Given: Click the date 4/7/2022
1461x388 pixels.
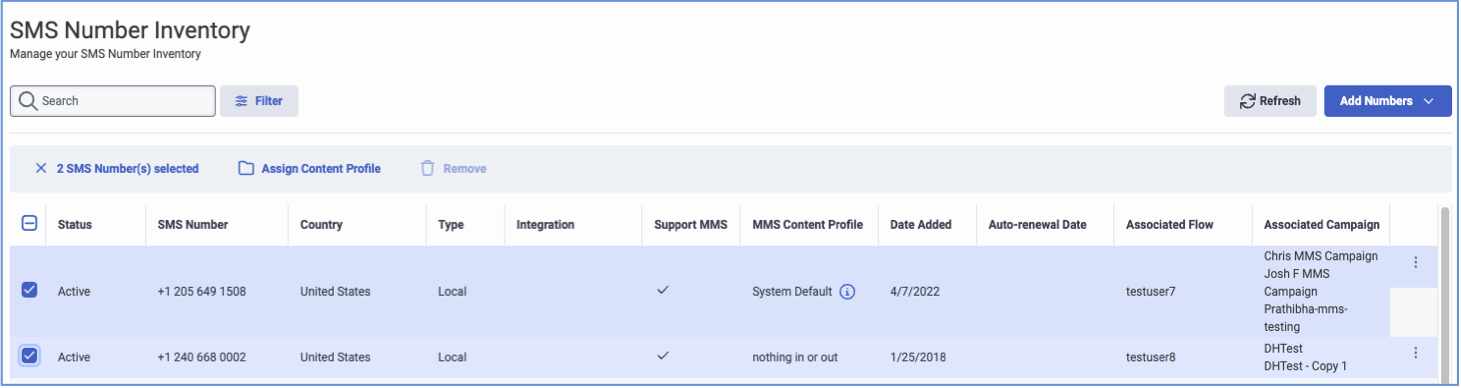Looking at the screenshot, I should point(915,292).
